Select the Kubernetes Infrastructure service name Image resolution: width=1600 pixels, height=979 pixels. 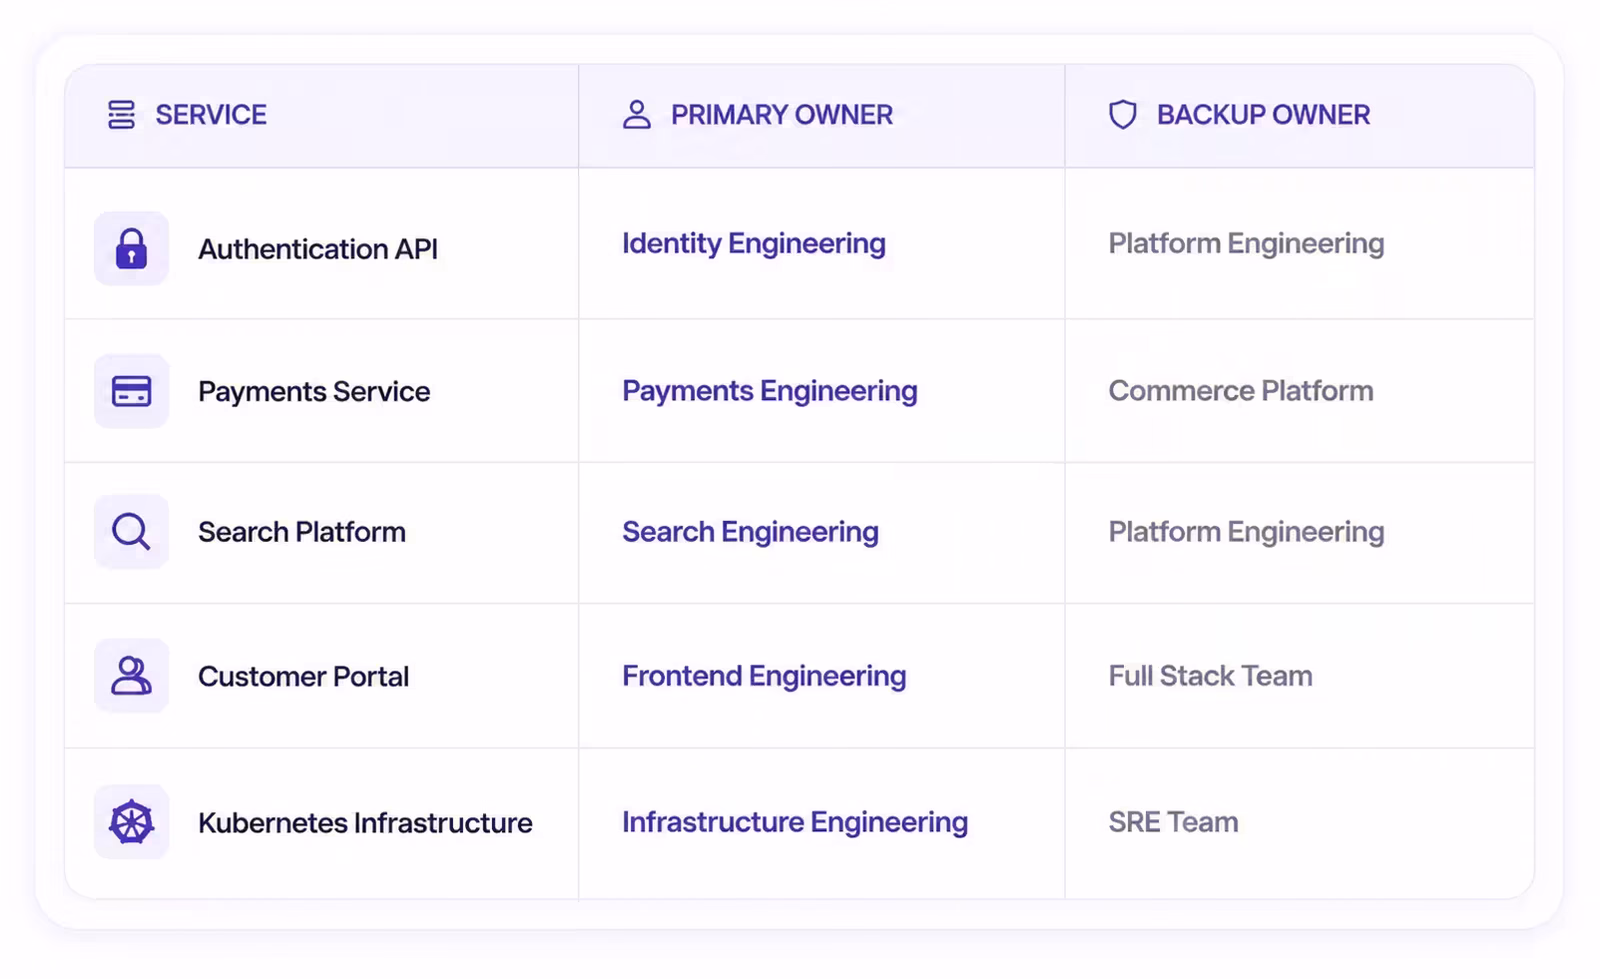click(x=365, y=823)
